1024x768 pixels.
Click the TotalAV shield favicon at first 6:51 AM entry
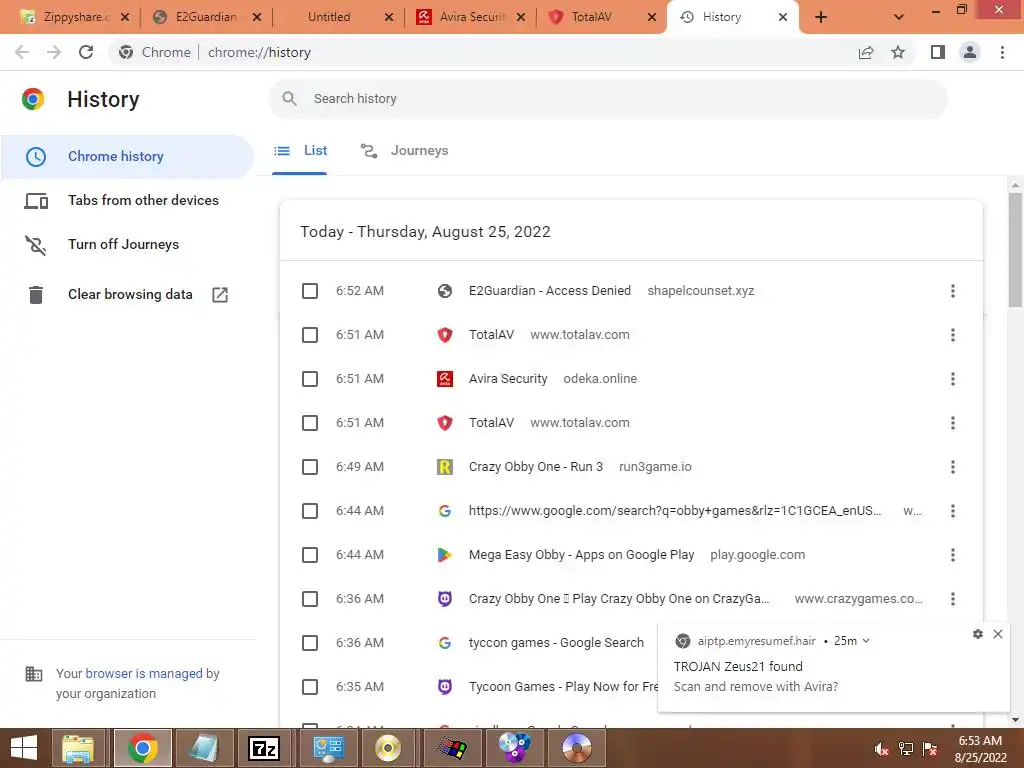445,335
